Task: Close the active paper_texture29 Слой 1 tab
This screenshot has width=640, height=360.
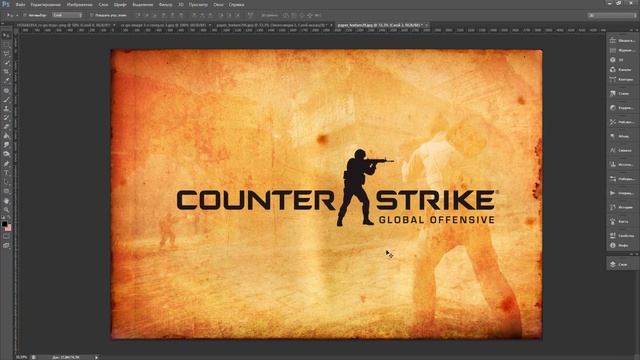Action: (427, 25)
